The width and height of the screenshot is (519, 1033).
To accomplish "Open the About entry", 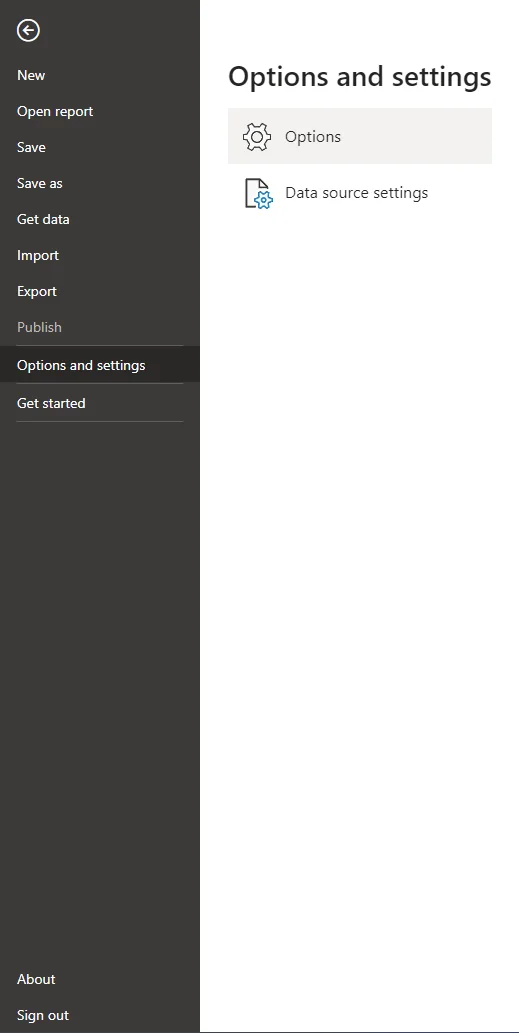I will click(36, 979).
